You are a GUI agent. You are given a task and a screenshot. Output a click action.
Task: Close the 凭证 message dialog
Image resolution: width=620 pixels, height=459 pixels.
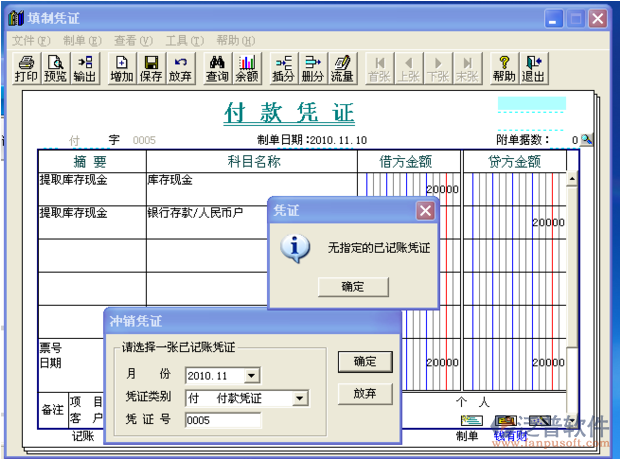(425, 211)
